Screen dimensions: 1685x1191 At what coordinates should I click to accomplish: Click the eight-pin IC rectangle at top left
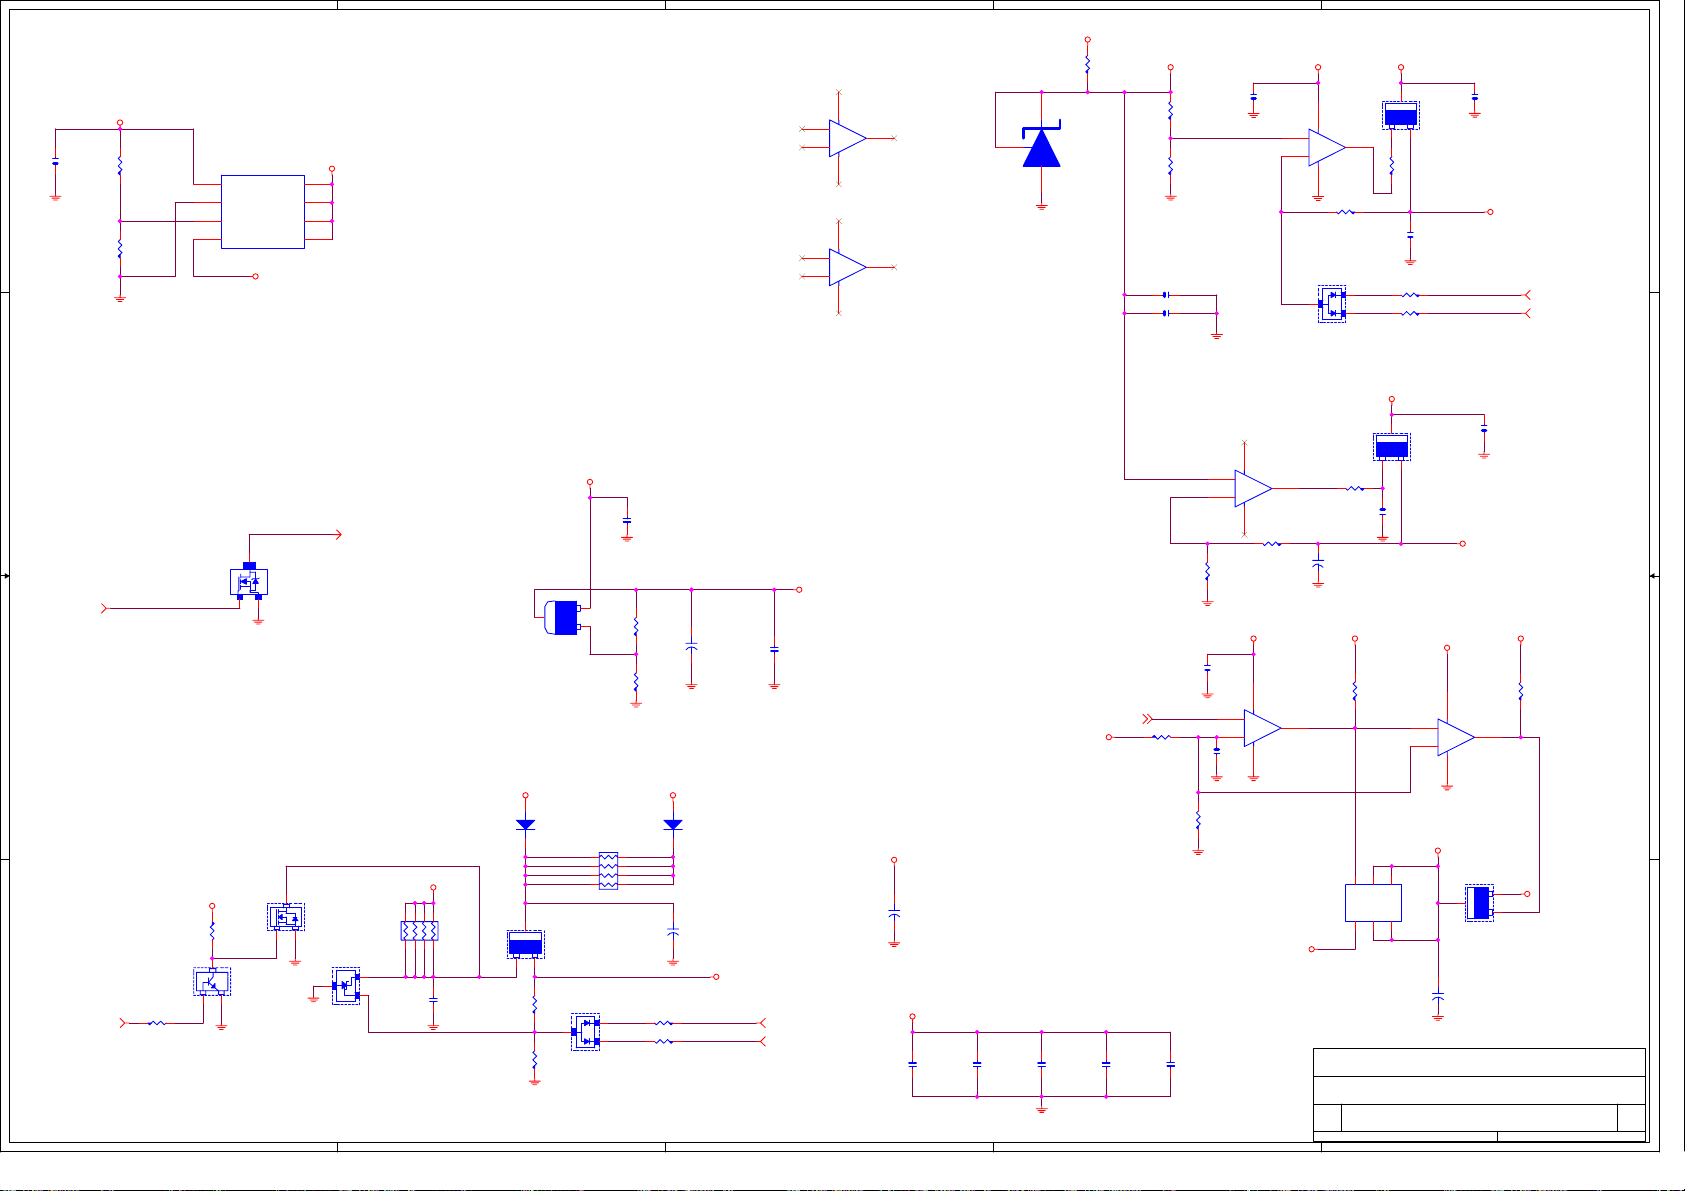pyautogui.click(x=262, y=212)
